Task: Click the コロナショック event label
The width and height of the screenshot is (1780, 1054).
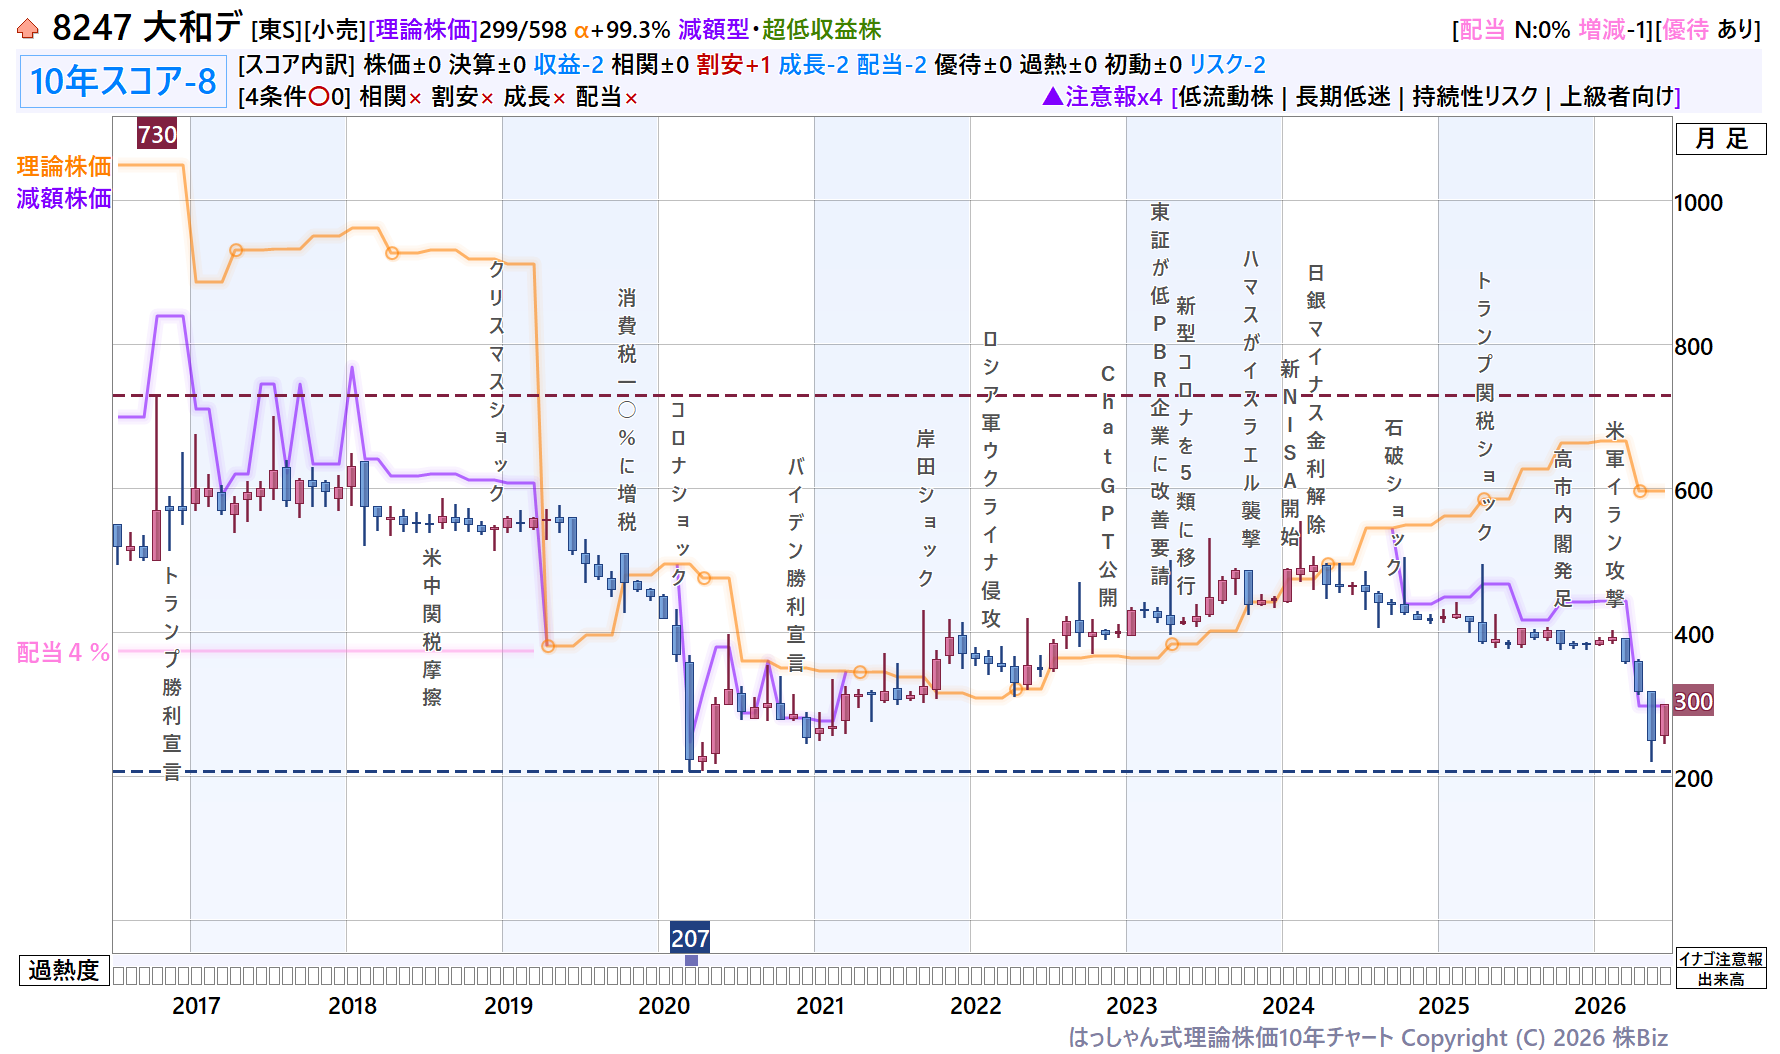Action: [x=679, y=493]
